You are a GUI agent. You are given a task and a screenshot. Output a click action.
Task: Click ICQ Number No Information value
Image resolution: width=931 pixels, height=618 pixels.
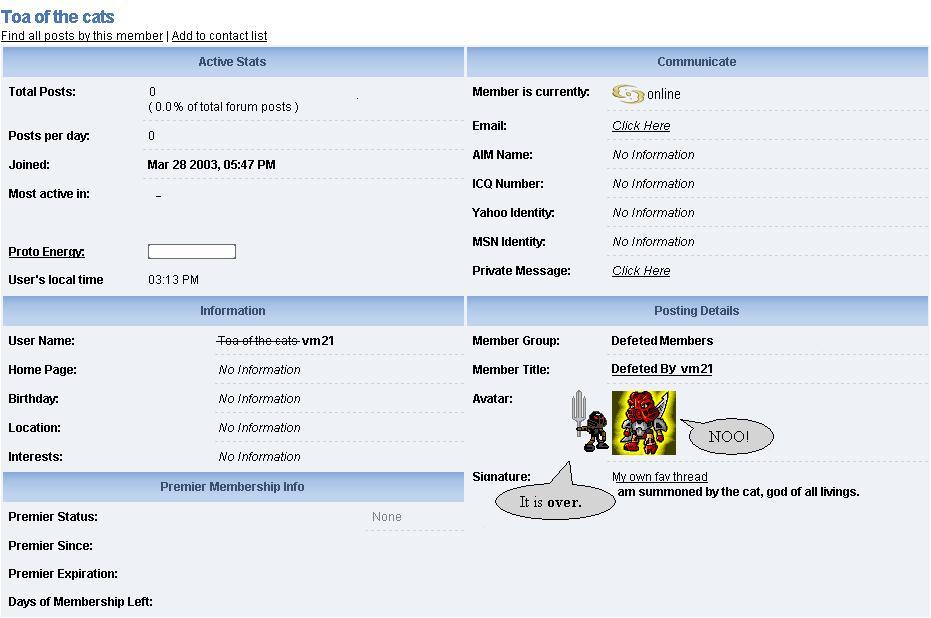(x=653, y=184)
